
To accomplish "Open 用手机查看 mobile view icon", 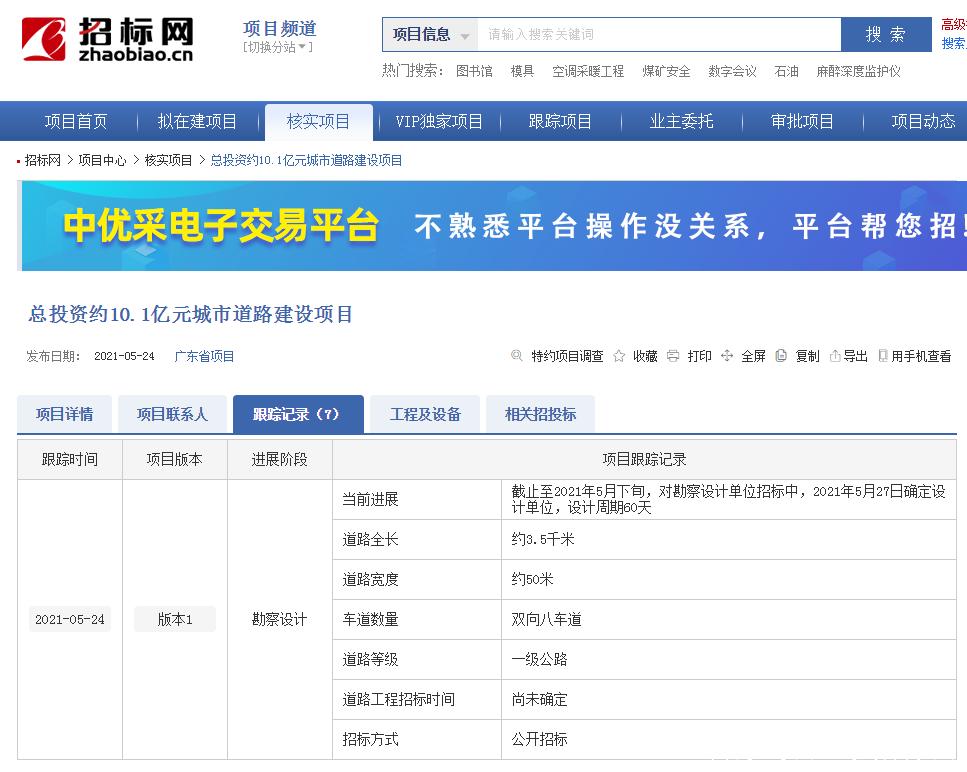I will click(x=885, y=356).
